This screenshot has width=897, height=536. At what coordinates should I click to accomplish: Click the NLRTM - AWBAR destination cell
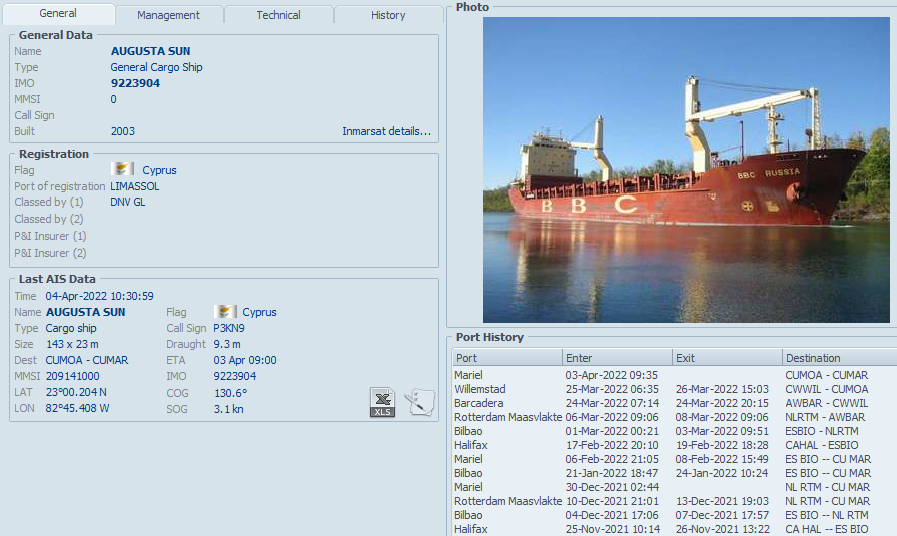click(x=825, y=417)
